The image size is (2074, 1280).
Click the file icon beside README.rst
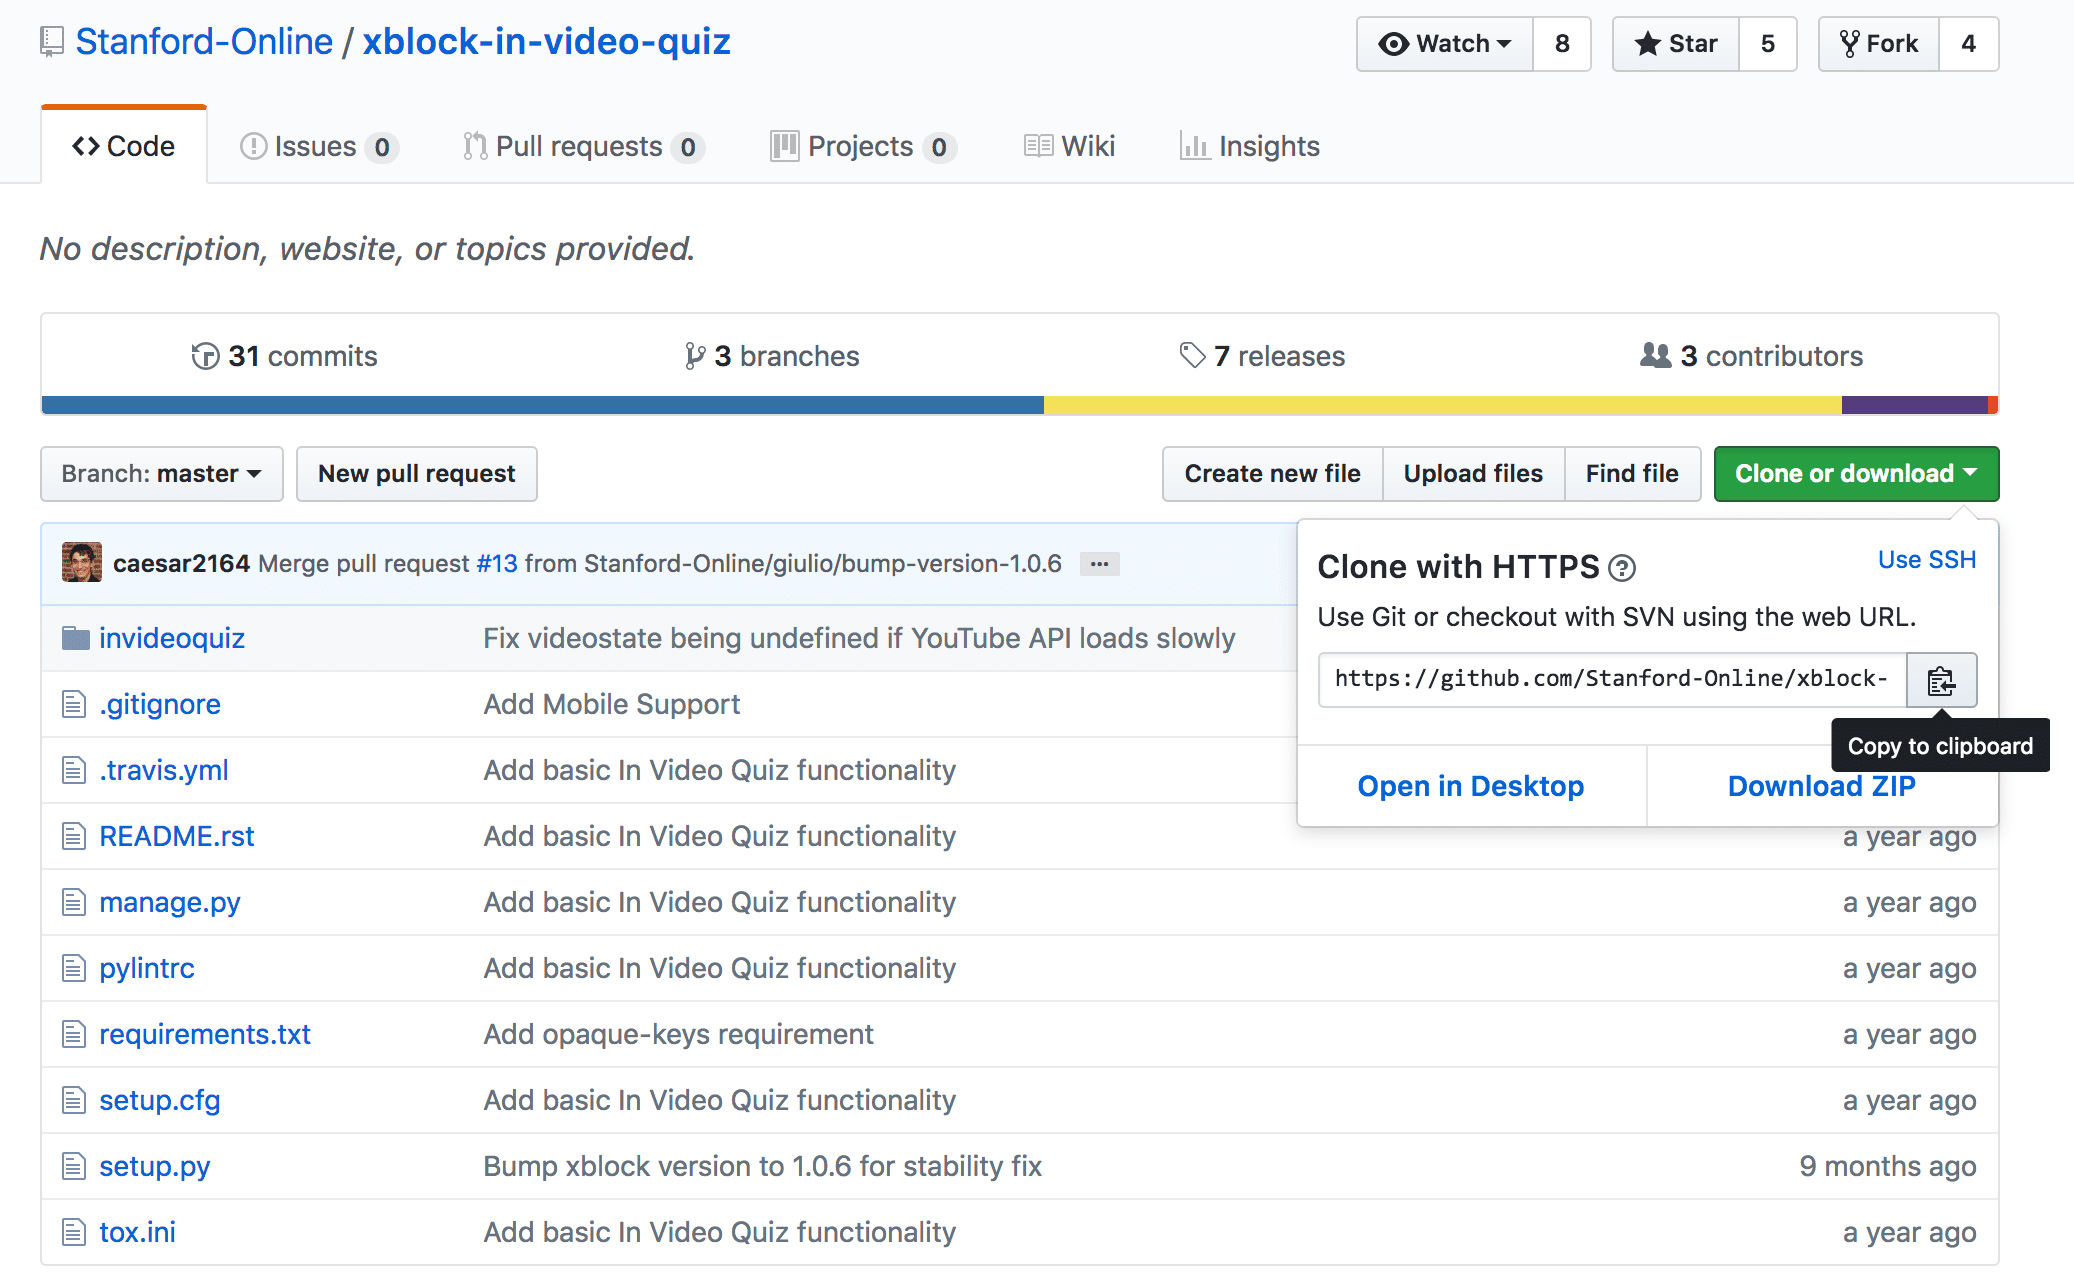(74, 836)
